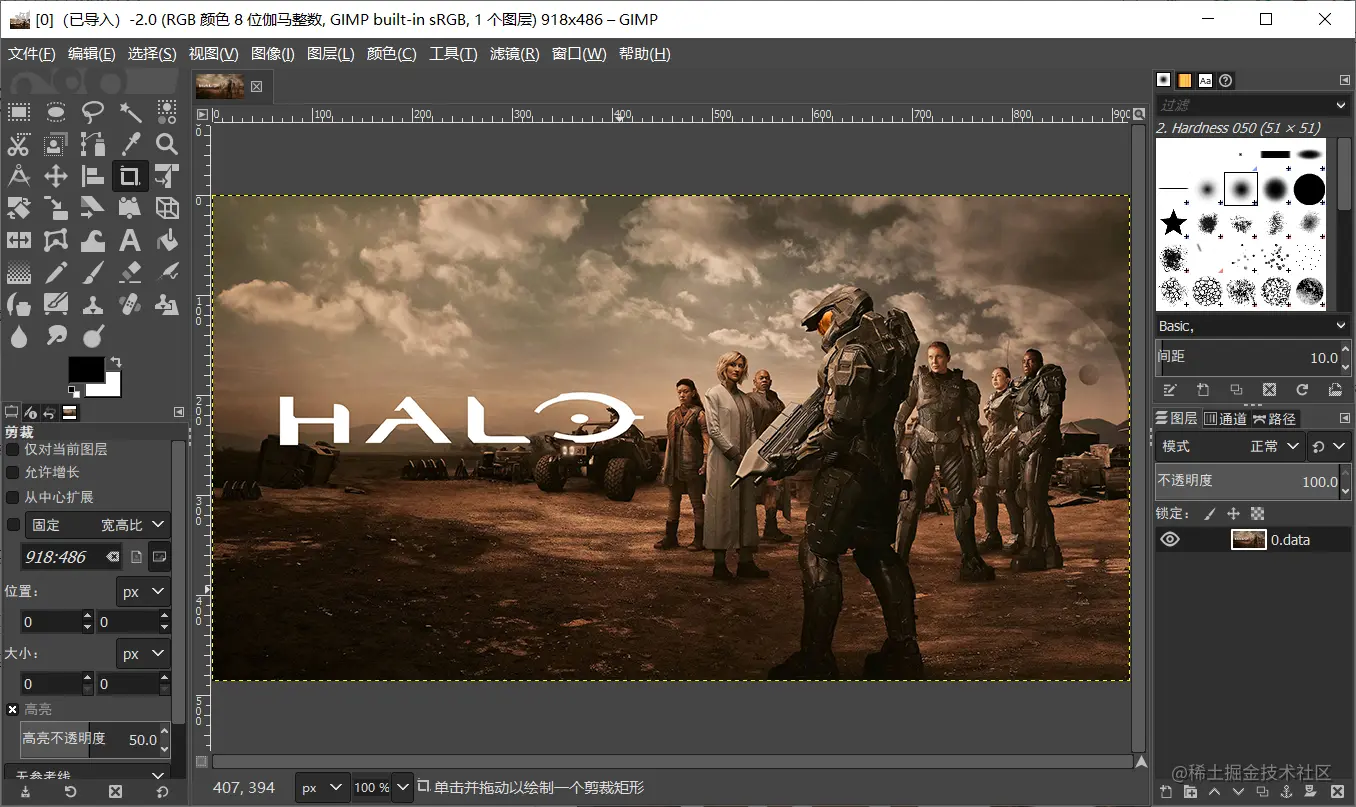Viewport: 1356px width, 807px height.
Task: Select the Rotate tool
Action: pyautogui.click(x=19, y=209)
